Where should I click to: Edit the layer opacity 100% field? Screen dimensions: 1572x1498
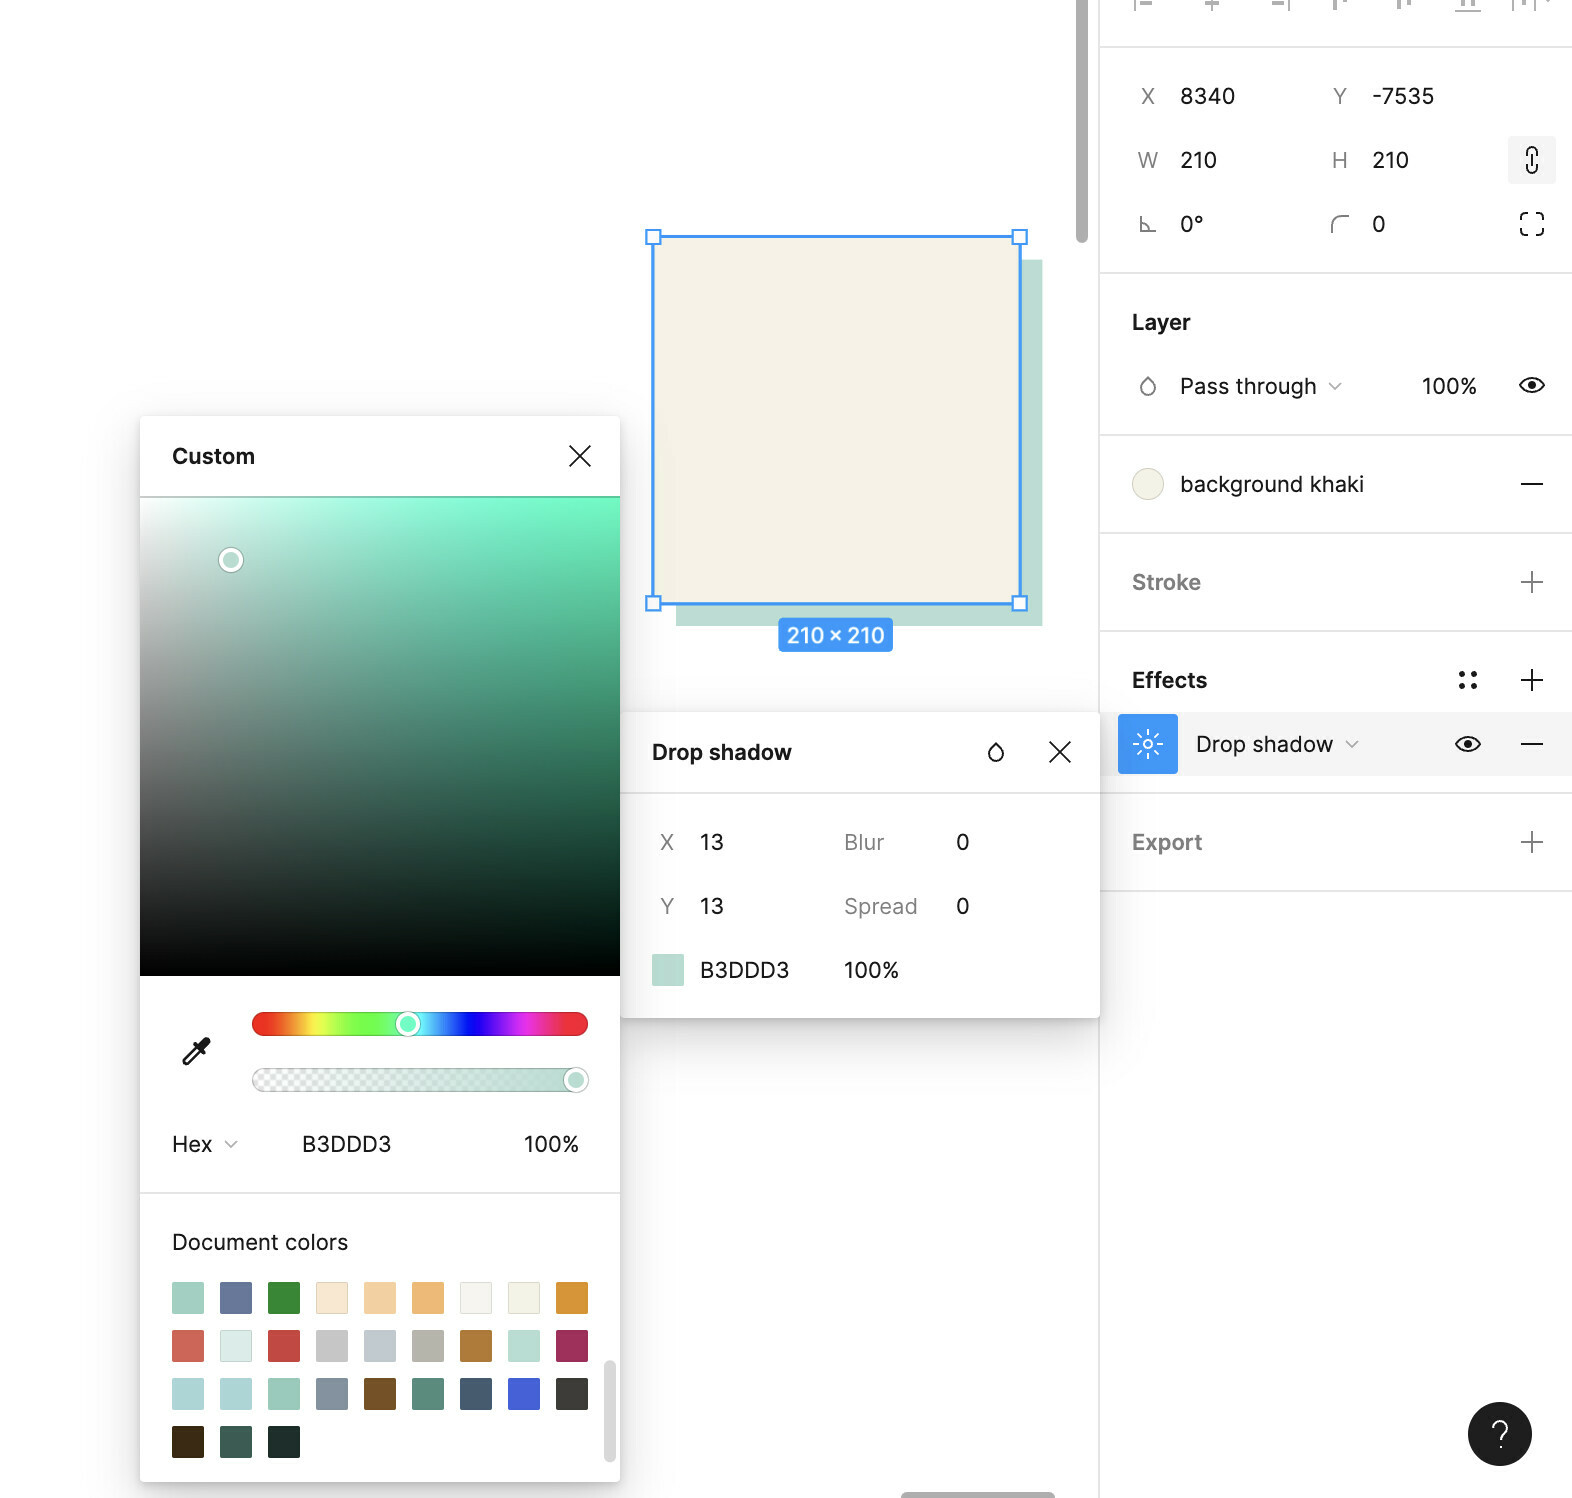[1449, 386]
